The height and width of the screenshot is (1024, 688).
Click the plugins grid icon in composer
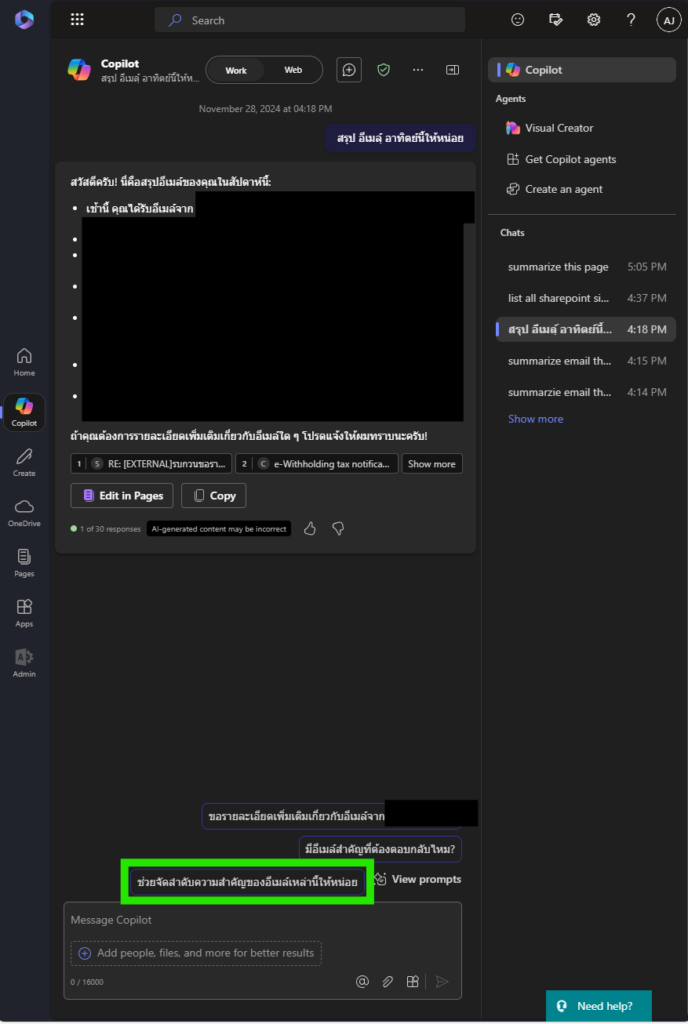point(413,981)
